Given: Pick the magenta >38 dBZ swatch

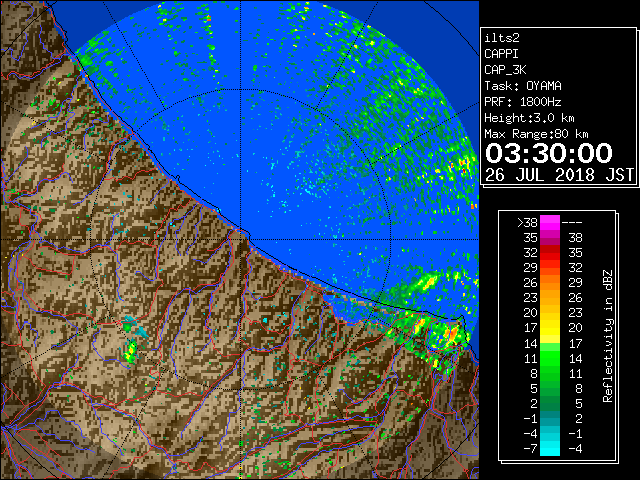Looking at the screenshot, I should [550, 223].
